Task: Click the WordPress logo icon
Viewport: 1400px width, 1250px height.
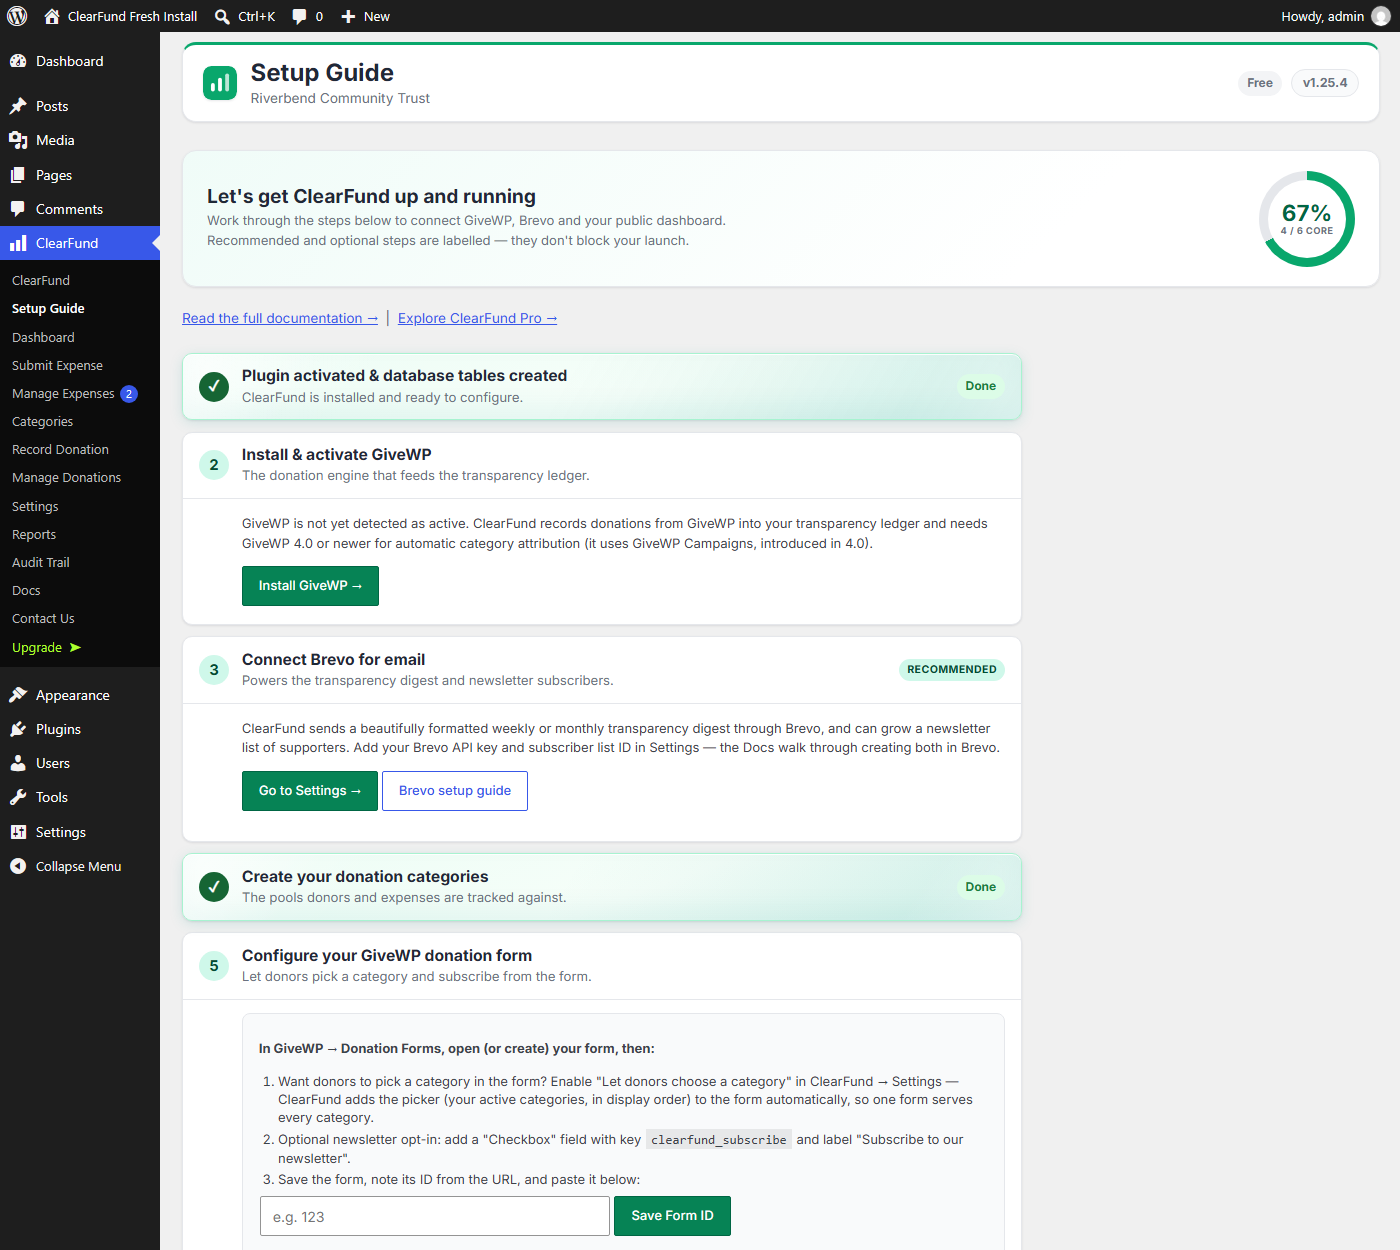Action: [17, 16]
